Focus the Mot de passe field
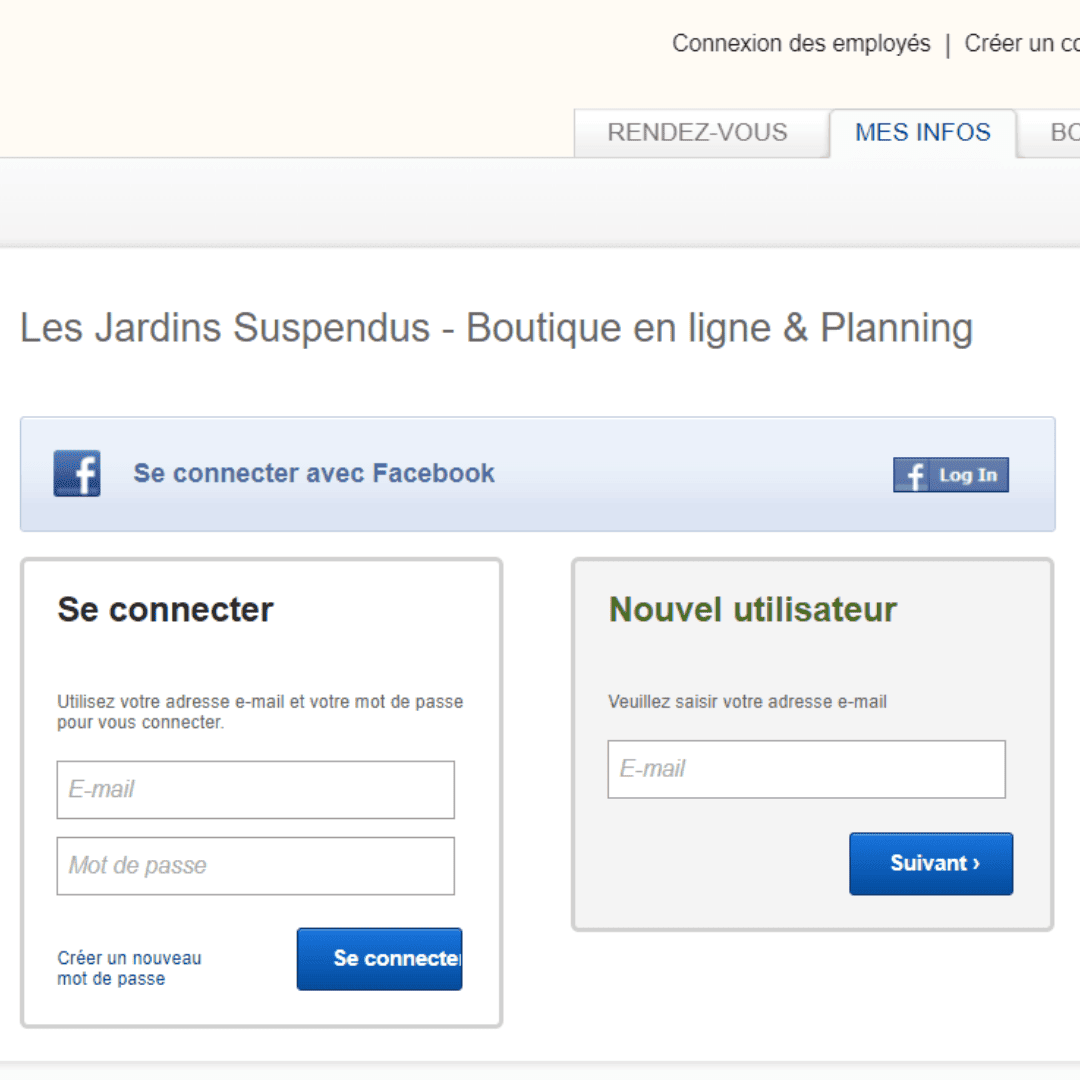The width and height of the screenshot is (1080, 1080). point(256,866)
